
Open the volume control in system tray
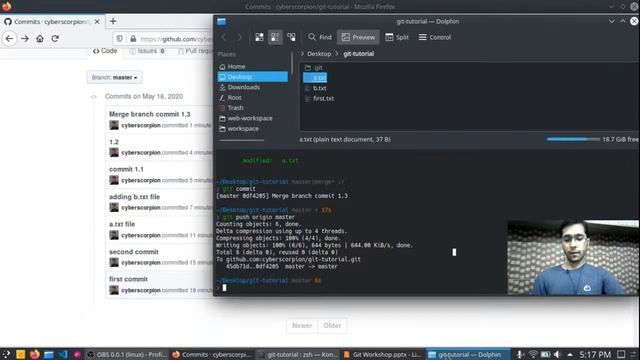pyautogui.click(x=557, y=354)
